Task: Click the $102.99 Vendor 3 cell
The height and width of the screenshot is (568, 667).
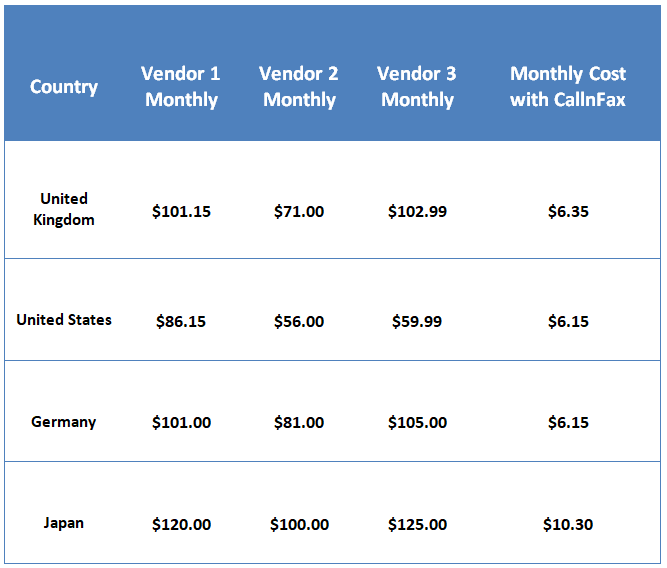Action: click(417, 211)
